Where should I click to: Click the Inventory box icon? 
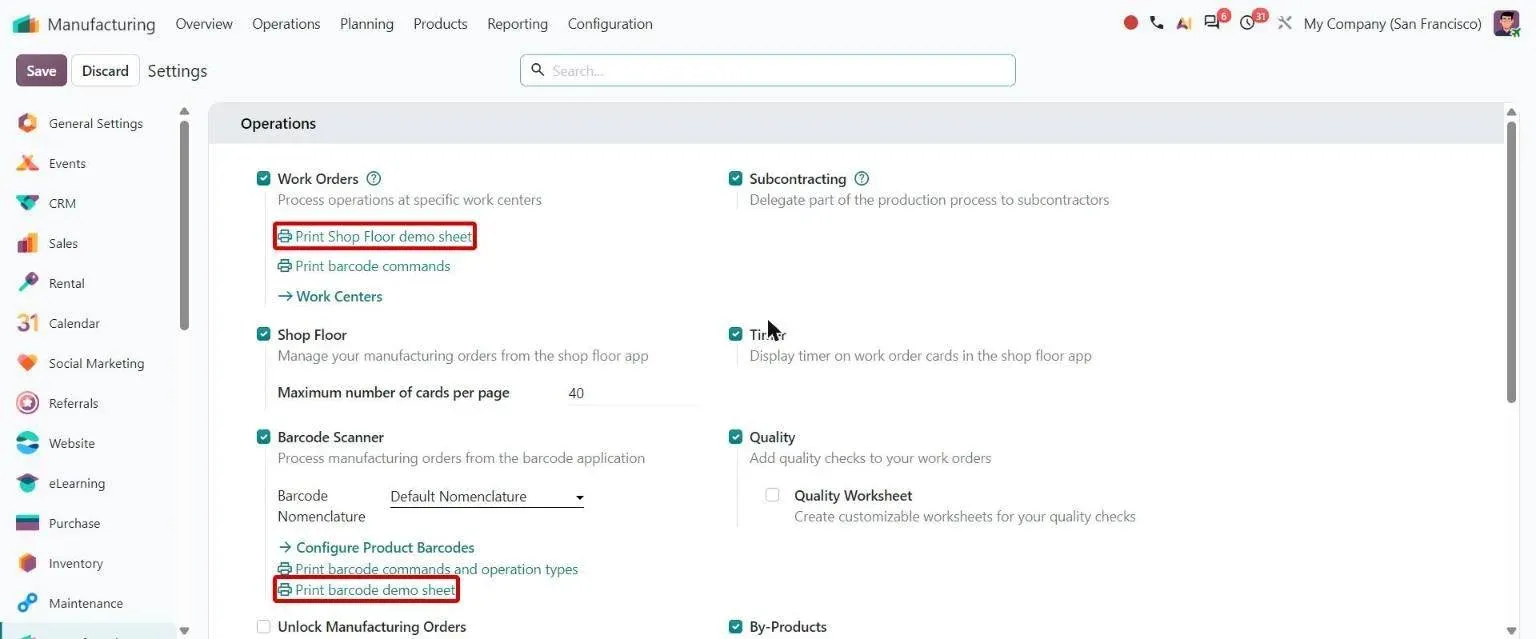tap(28, 563)
